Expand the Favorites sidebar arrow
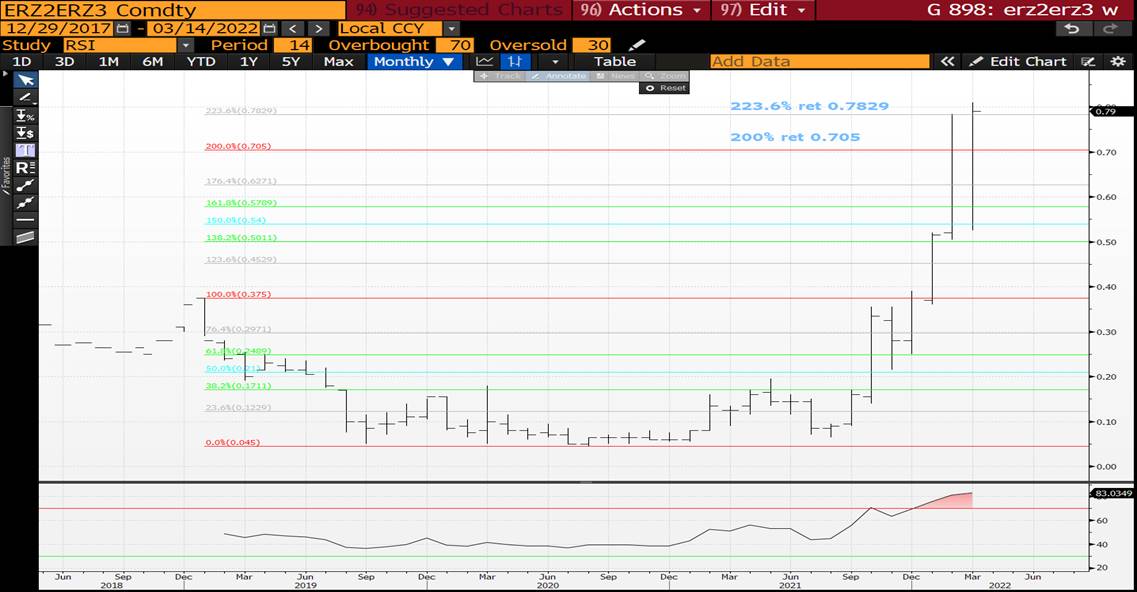 click(x=6, y=74)
